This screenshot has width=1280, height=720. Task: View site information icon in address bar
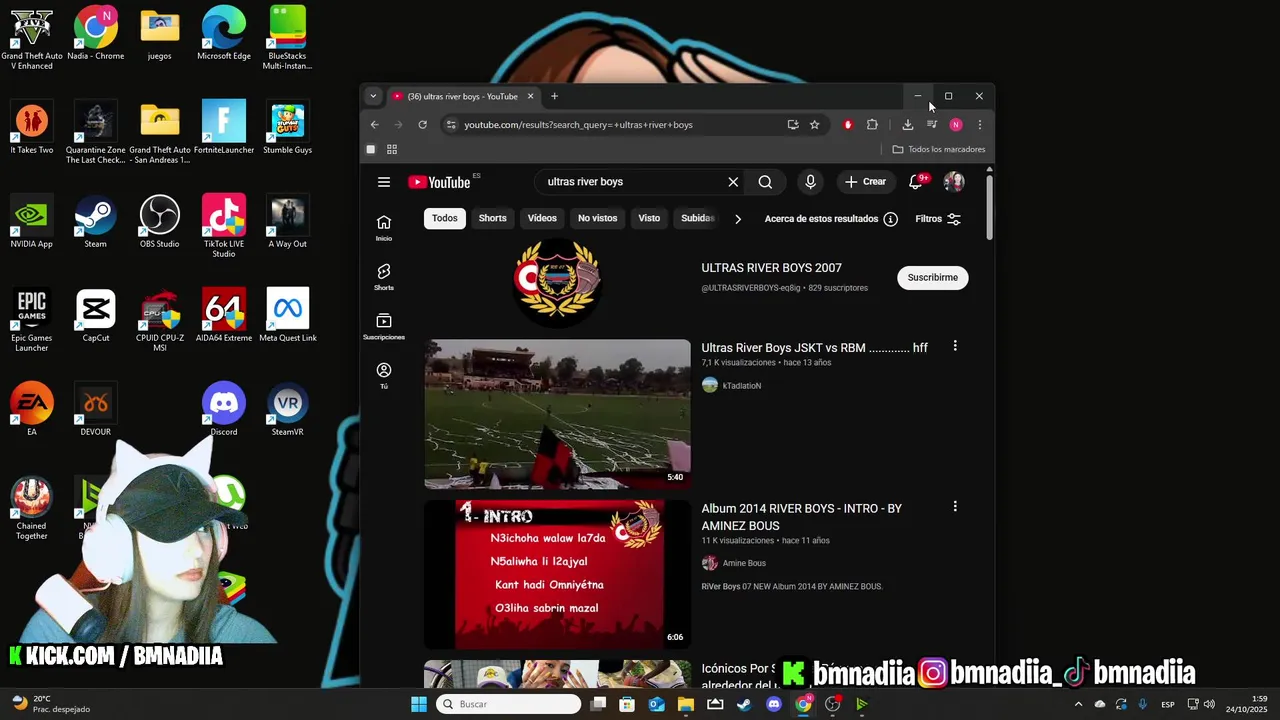tap(451, 125)
